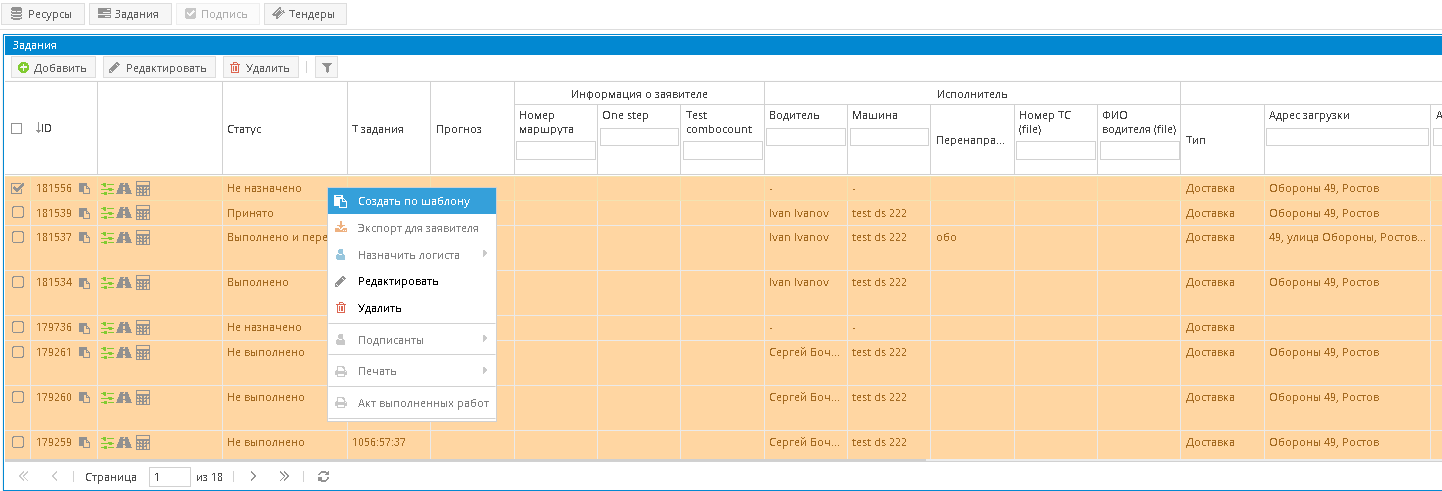Open the calculator icon for task 179261
This screenshot has height=491, width=1442.
[x=143, y=353]
